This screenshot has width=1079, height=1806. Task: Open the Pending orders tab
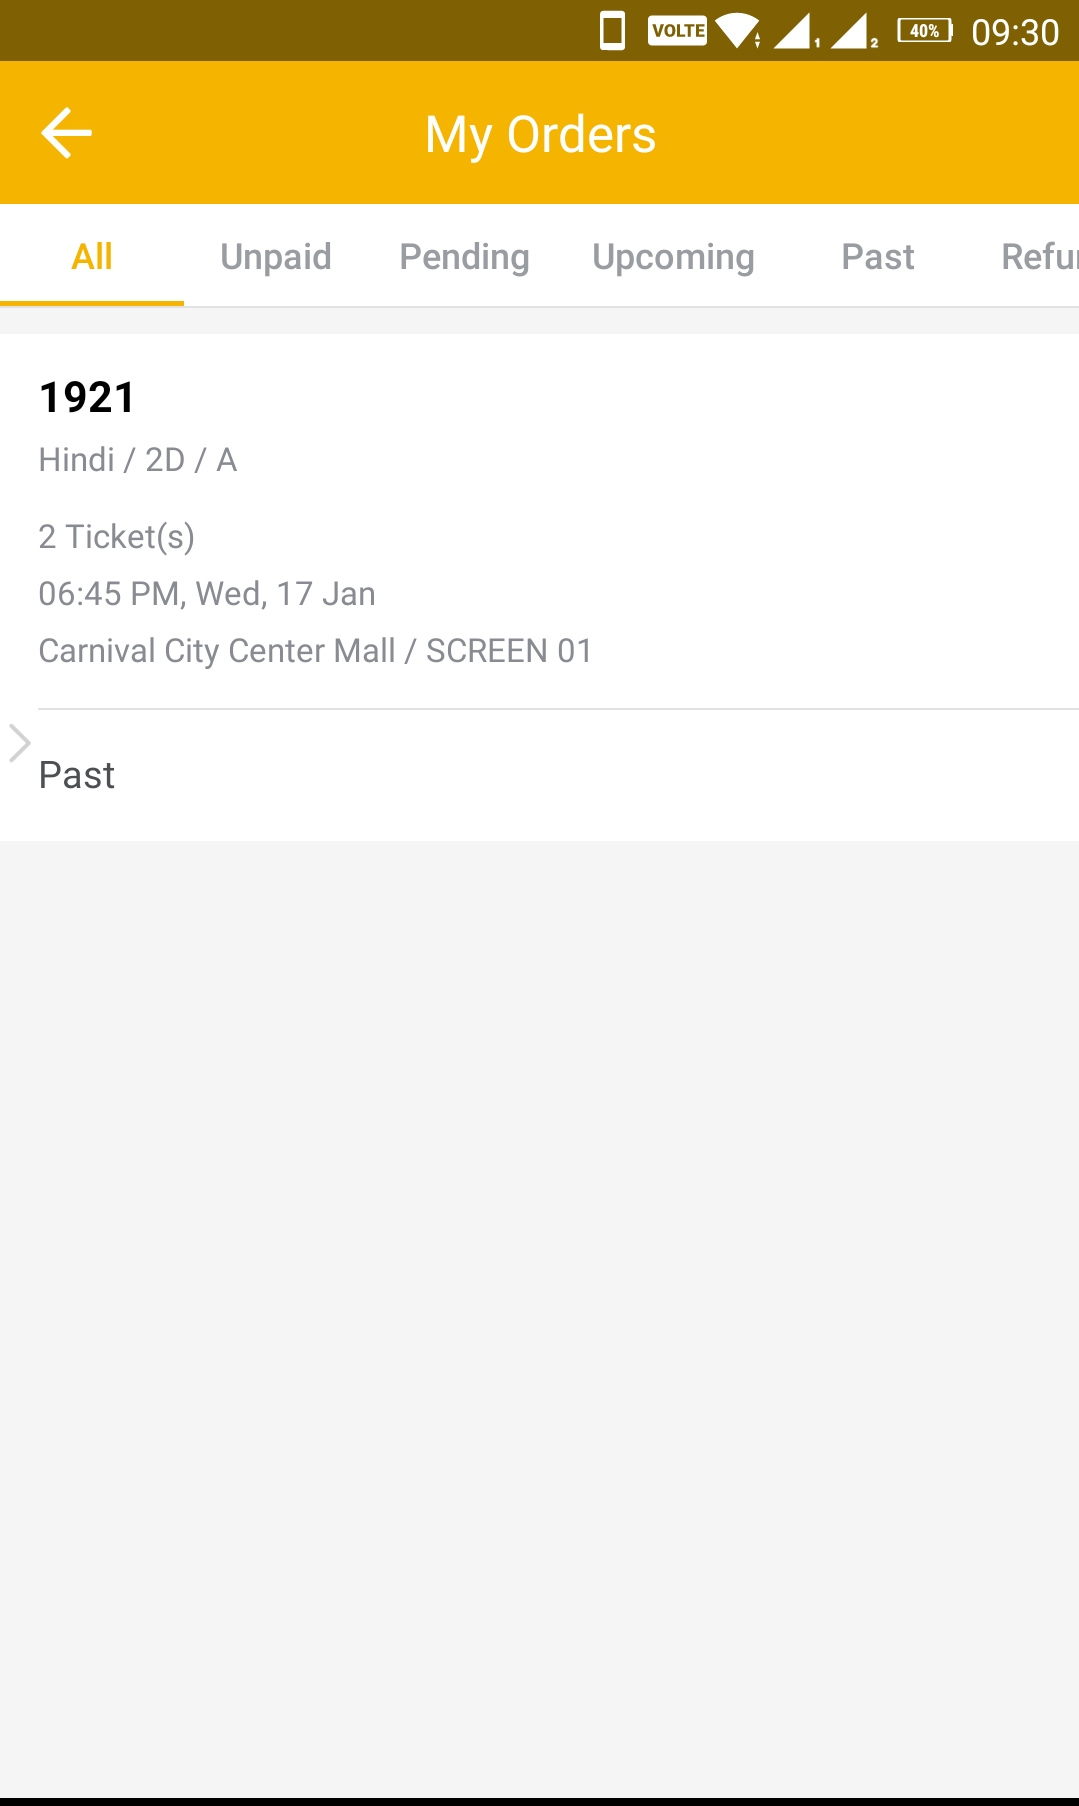[465, 256]
